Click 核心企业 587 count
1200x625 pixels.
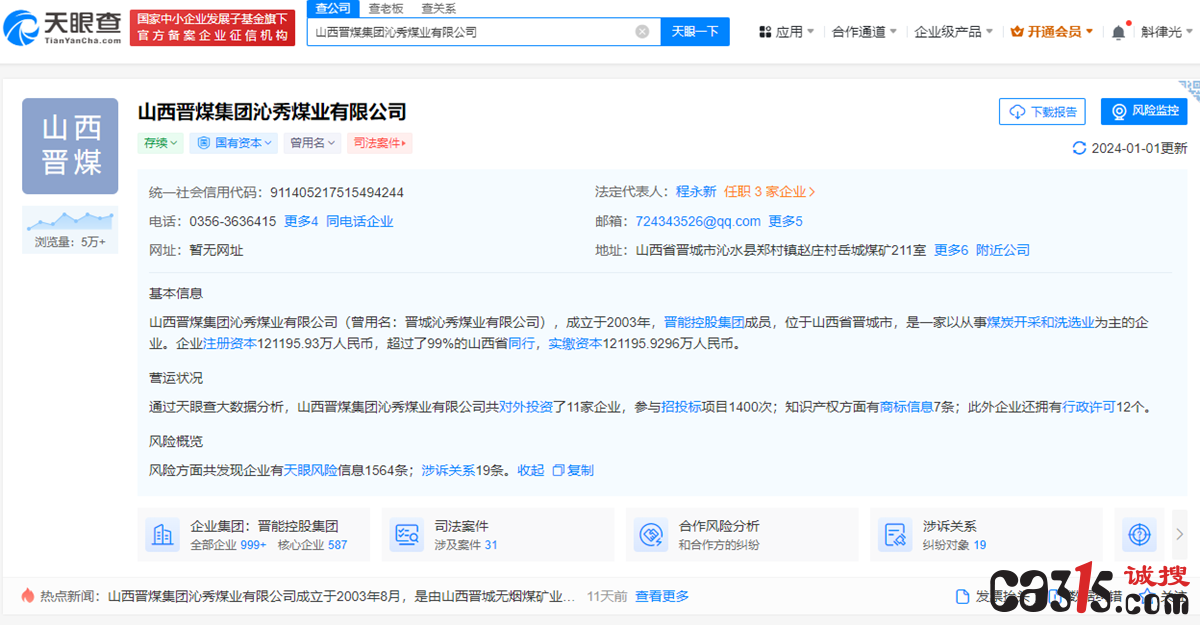coord(312,545)
